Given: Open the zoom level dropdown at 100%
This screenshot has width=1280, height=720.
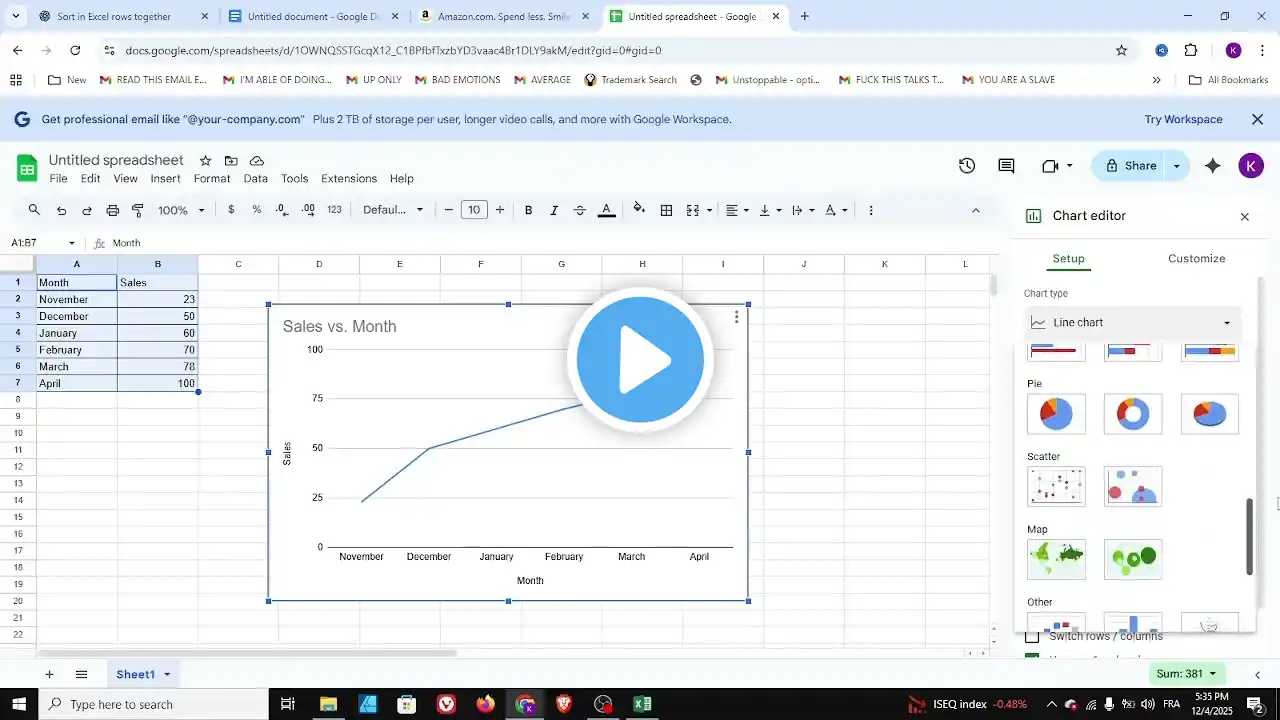Looking at the screenshot, I should click(181, 210).
